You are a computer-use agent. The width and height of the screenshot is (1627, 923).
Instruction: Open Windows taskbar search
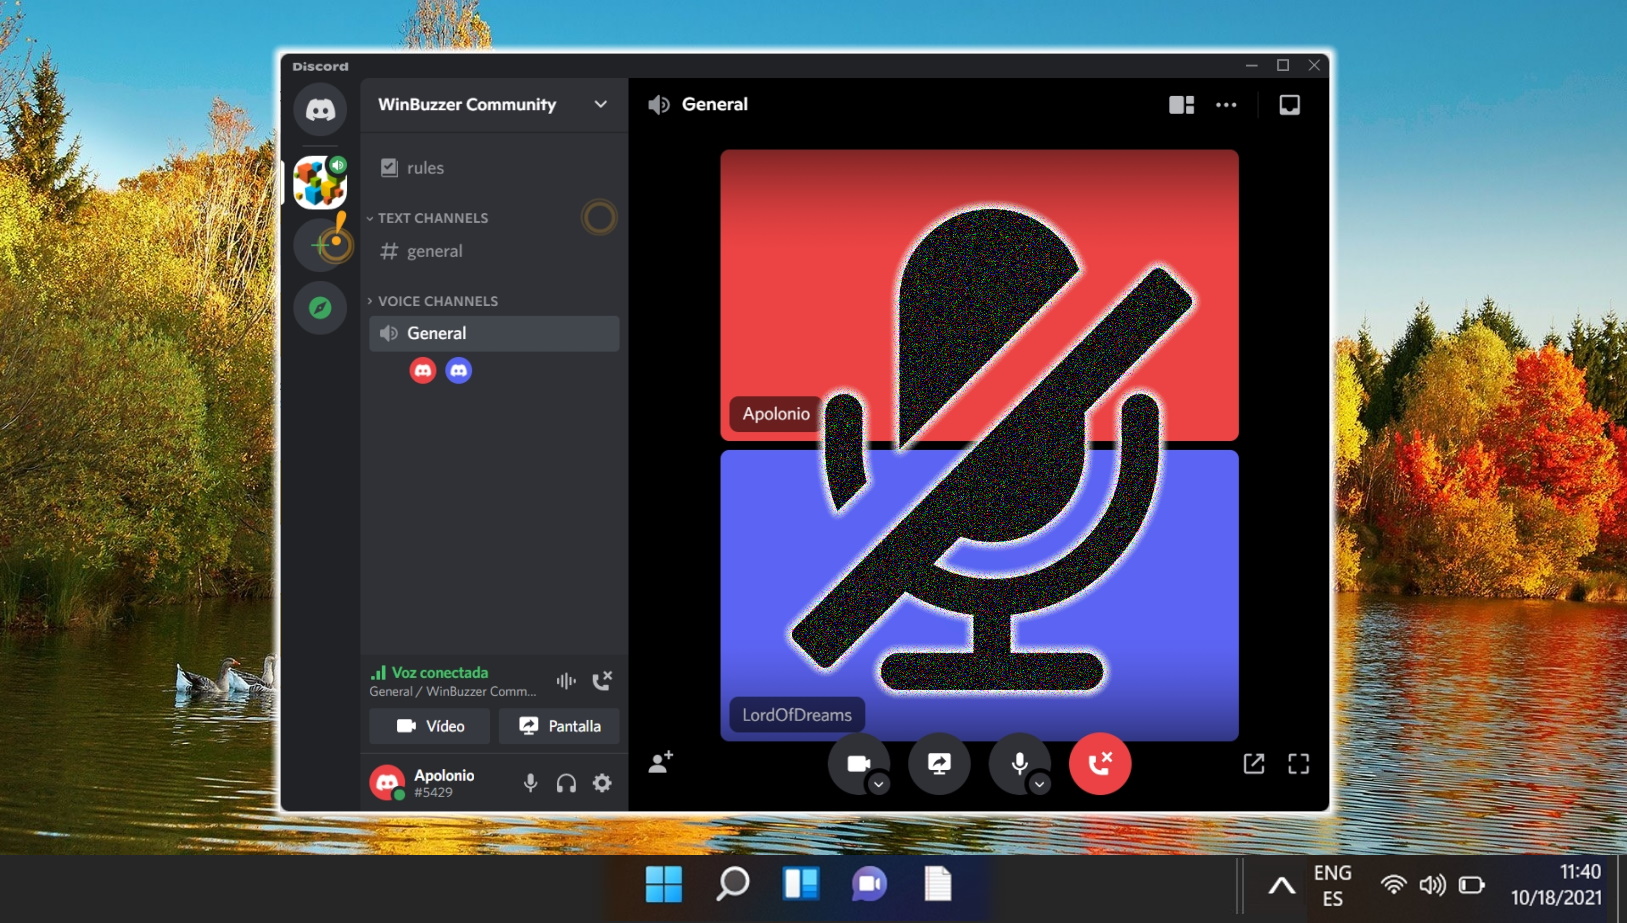tap(733, 885)
